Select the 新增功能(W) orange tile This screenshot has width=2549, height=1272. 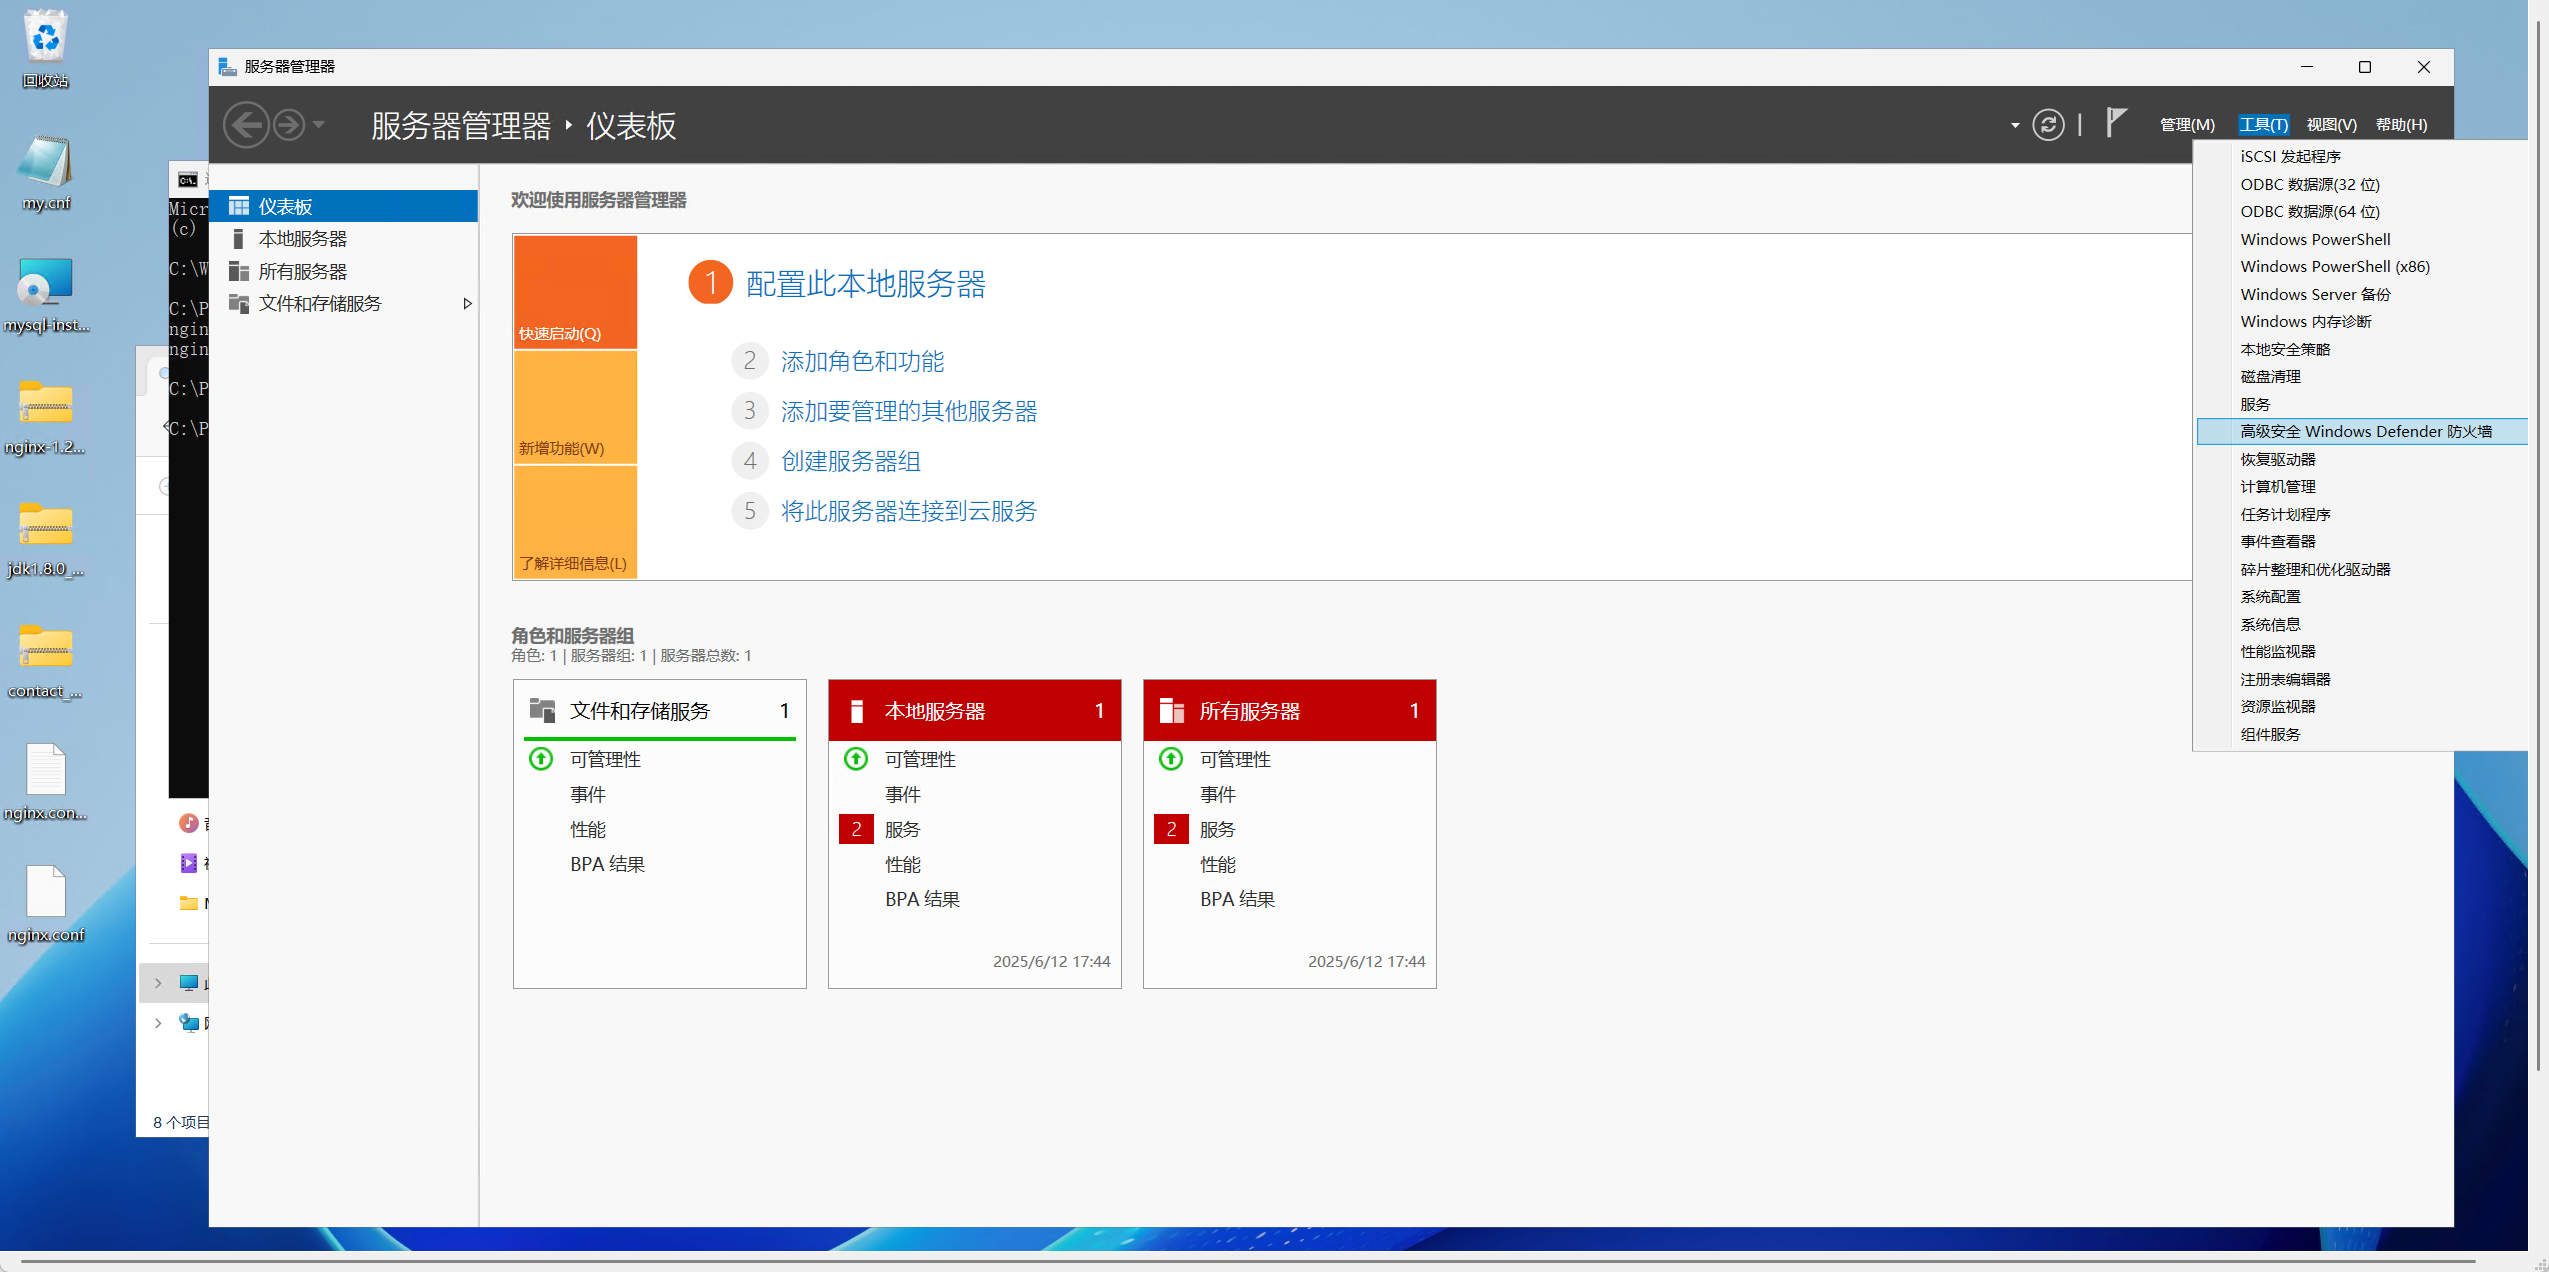point(575,408)
